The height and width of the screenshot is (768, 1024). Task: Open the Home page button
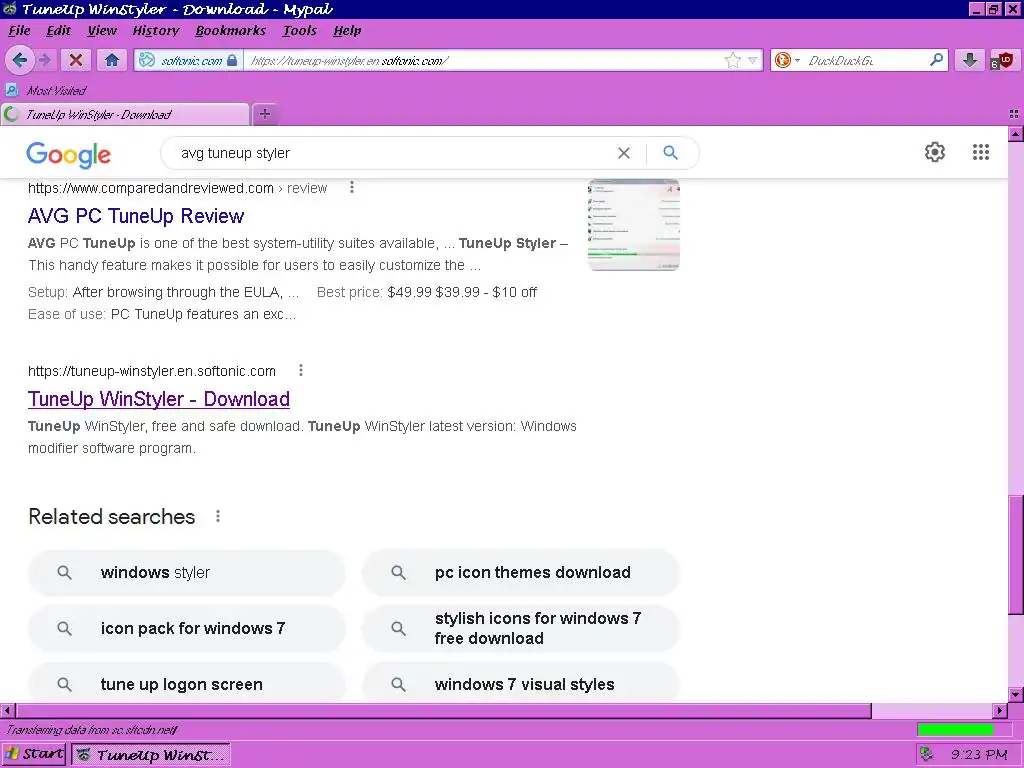coord(112,61)
